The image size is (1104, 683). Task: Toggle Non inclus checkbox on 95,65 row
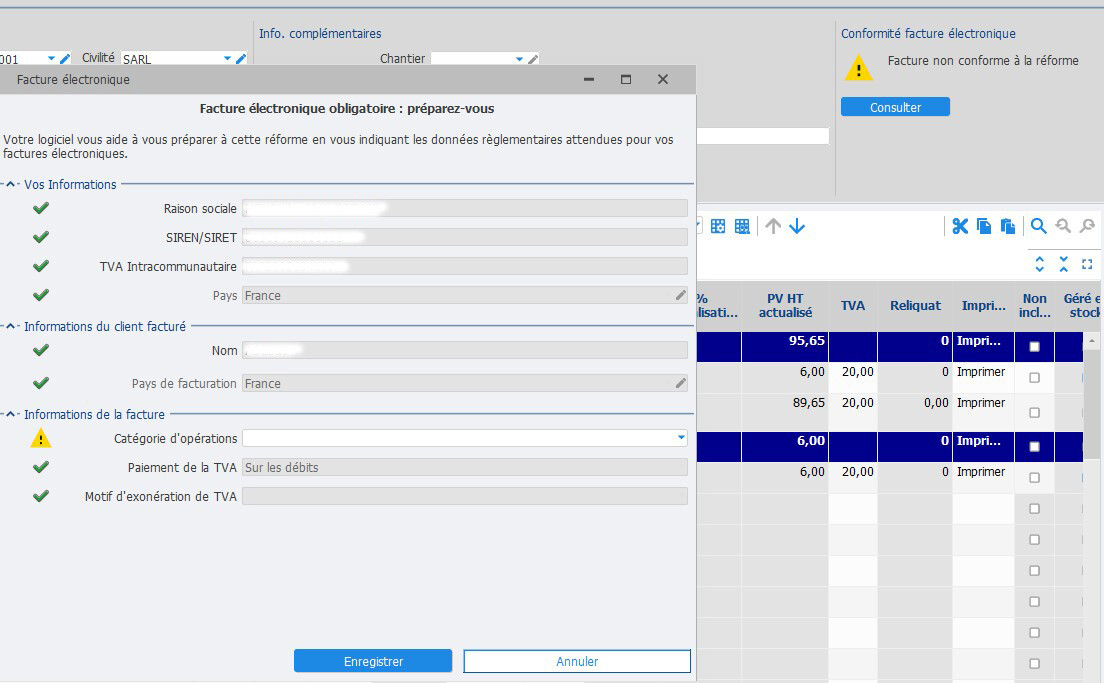[1034, 347]
